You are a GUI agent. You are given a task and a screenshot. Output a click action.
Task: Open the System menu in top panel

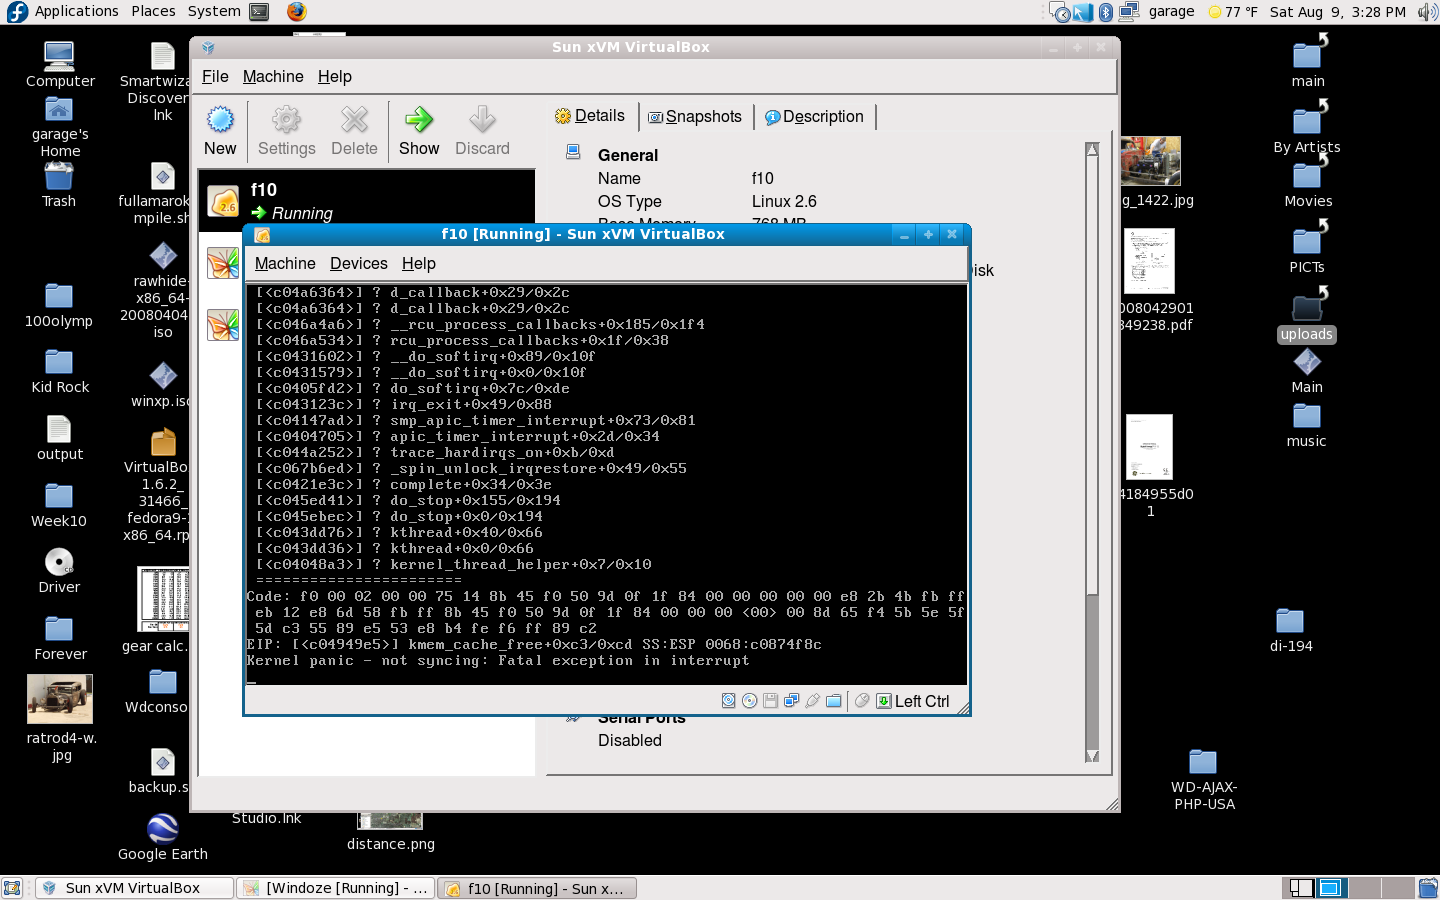click(x=214, y=11)
